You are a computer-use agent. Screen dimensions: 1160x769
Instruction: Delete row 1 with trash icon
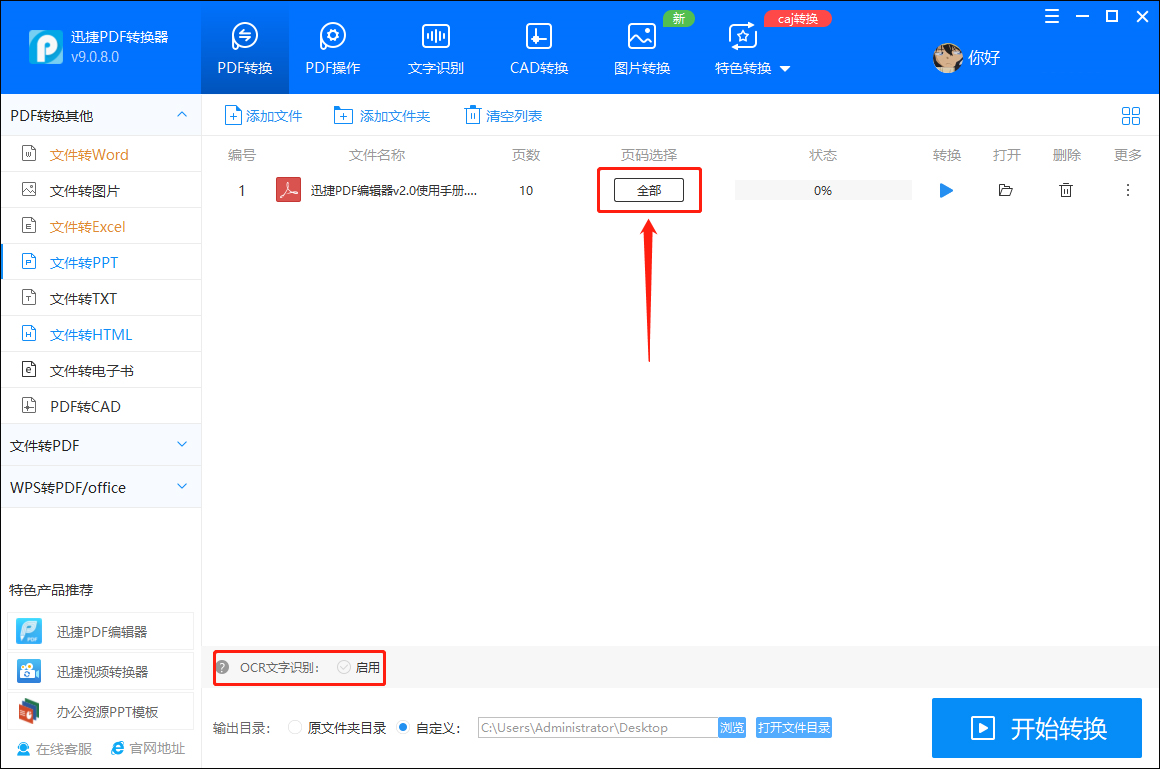pyautogui.click(x=1065, y=190)
